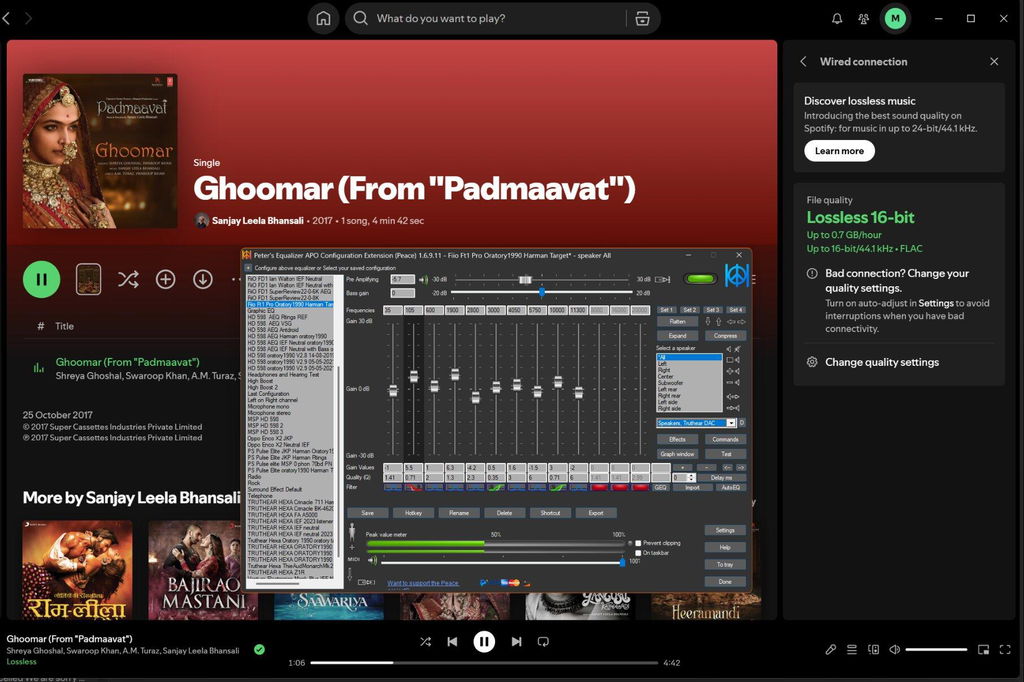Open Change quality settings
Image resolution: width=1024 pixels, height=682 pixels.
[882, 362]
